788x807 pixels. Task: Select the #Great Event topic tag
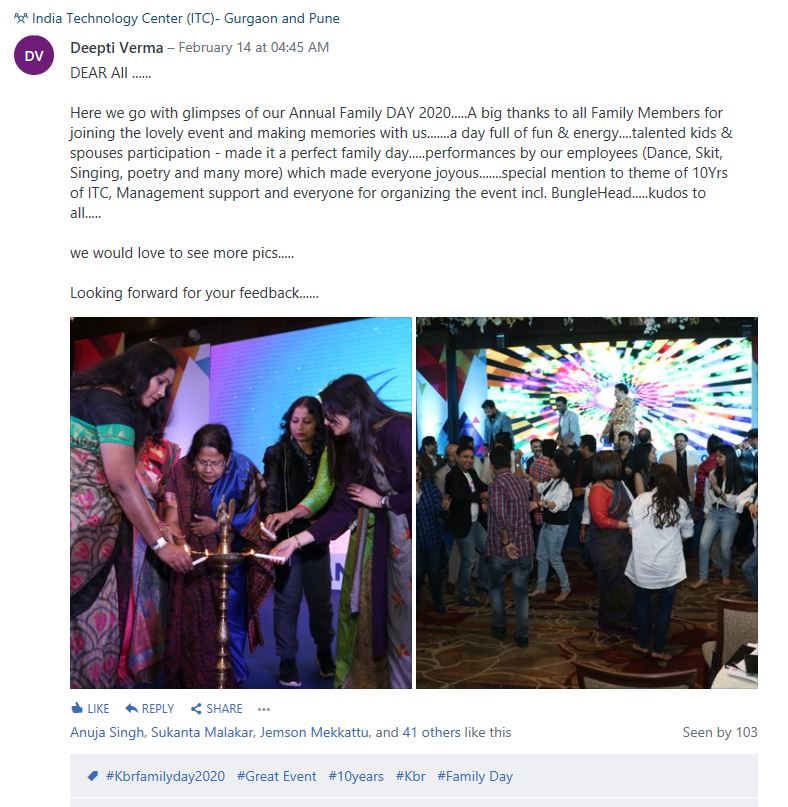click(276, 776)
